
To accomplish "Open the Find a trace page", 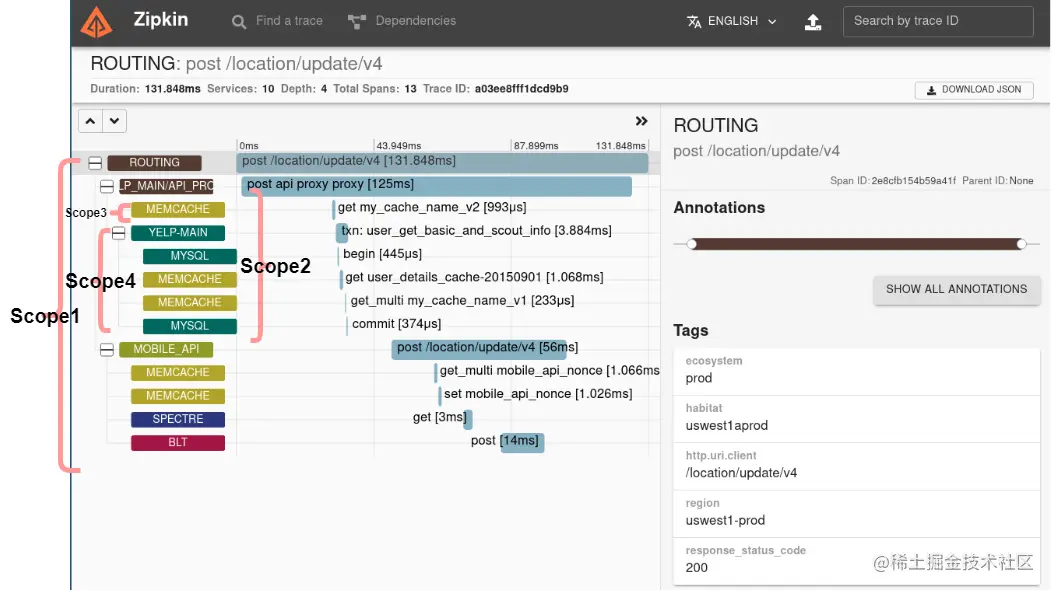I will coord(277,21).
